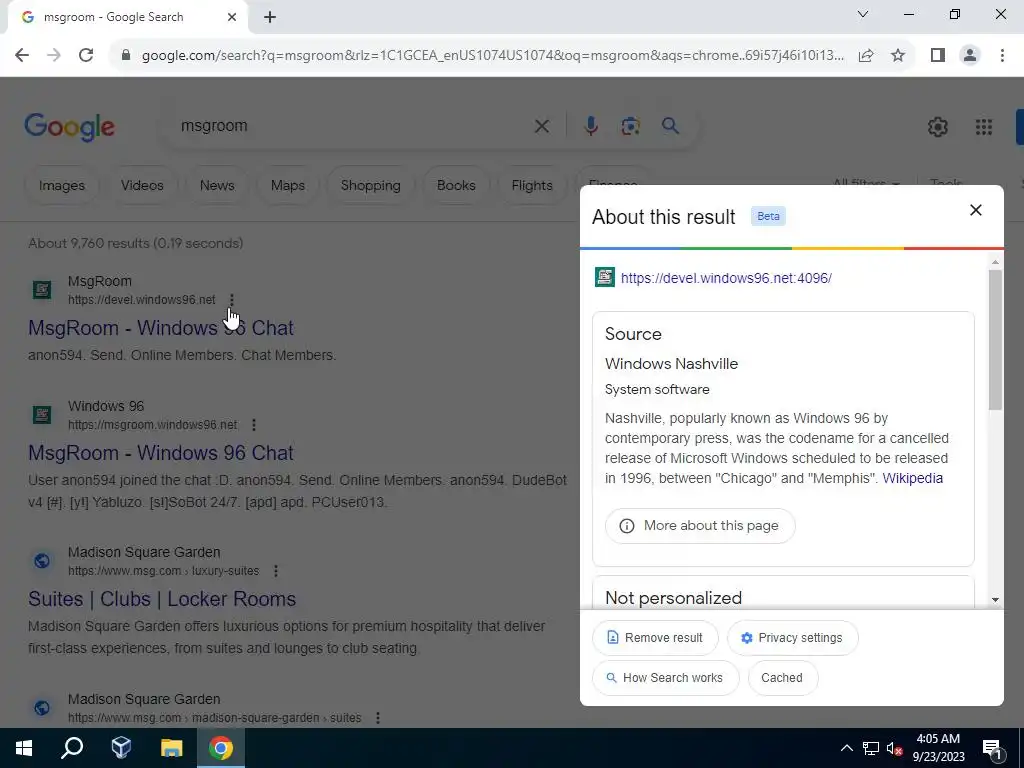Click the address bar URL
Viewport: 1024px width, 768px height.
click(x=492, y=56)
